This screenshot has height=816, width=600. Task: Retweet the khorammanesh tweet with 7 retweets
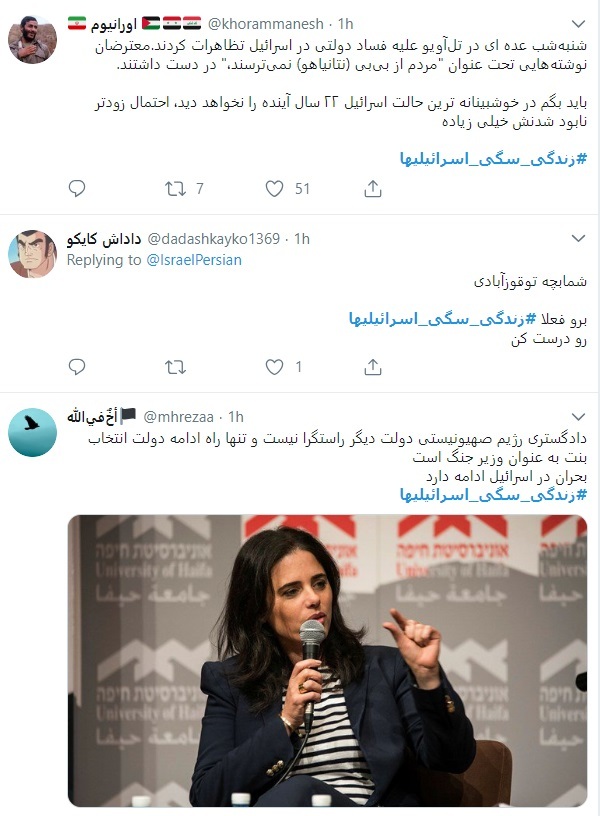tap(175, 188)
